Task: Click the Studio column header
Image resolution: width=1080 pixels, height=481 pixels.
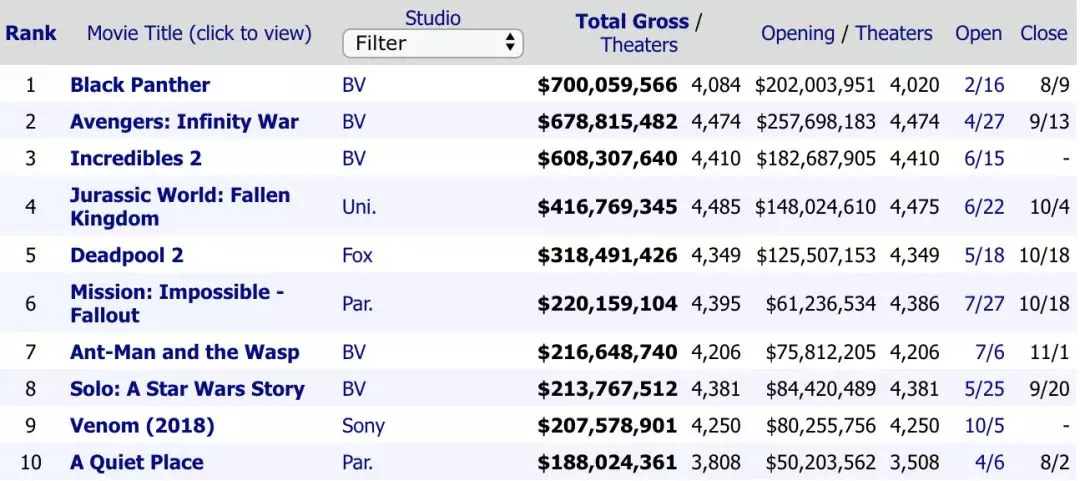Action: [x=432, y=18]
